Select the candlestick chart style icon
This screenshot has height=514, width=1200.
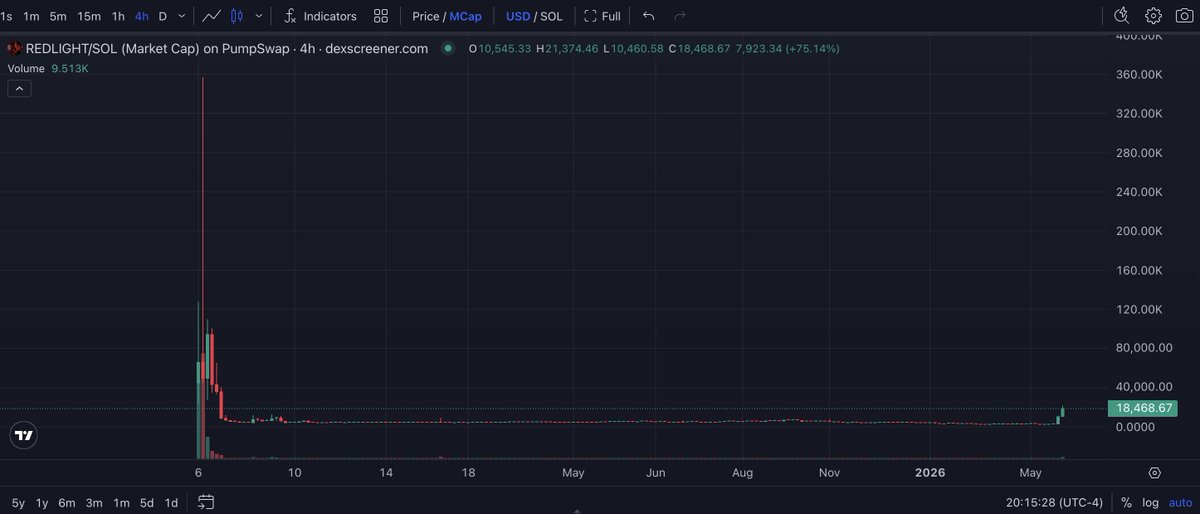click(x=237, y=16)
